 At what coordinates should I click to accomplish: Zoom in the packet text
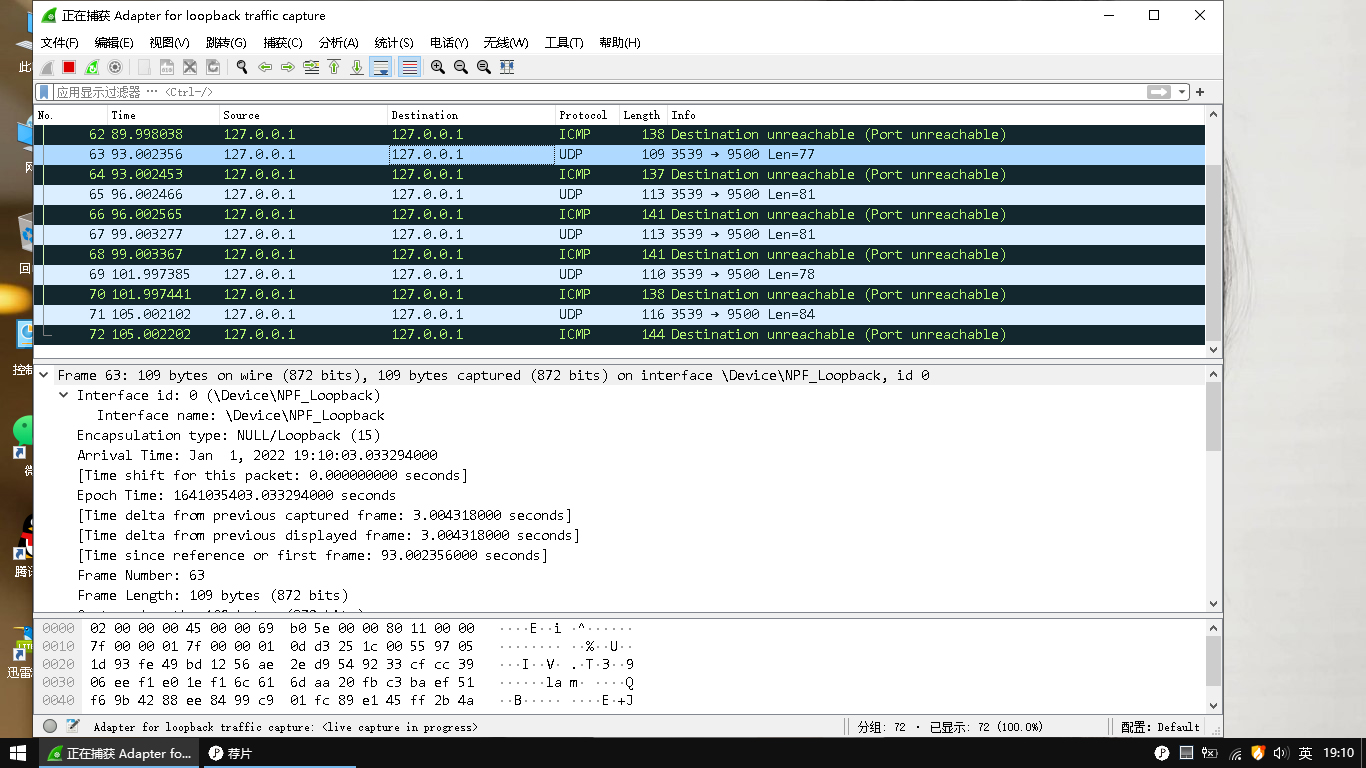[438, 67]
